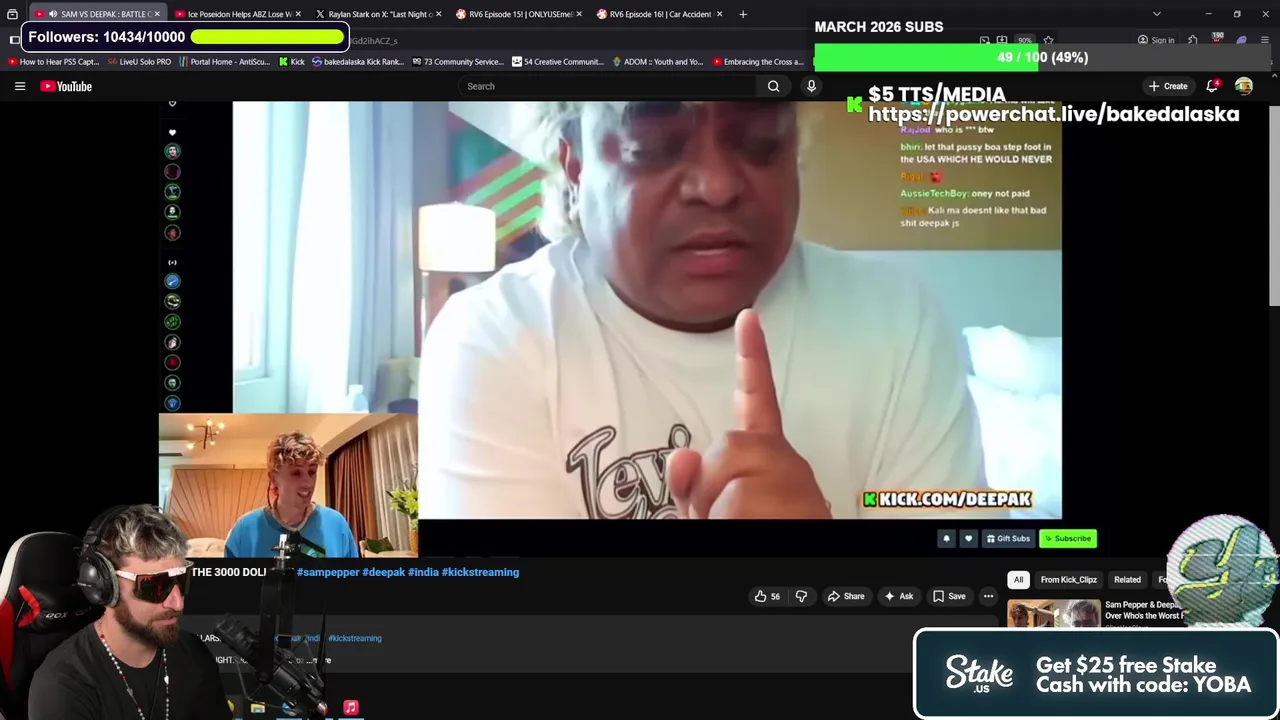The width and height of the screenshot is (1280, 720).
Task: Open the browser application hamburger menu
Action: click(x=1265, y=40)
